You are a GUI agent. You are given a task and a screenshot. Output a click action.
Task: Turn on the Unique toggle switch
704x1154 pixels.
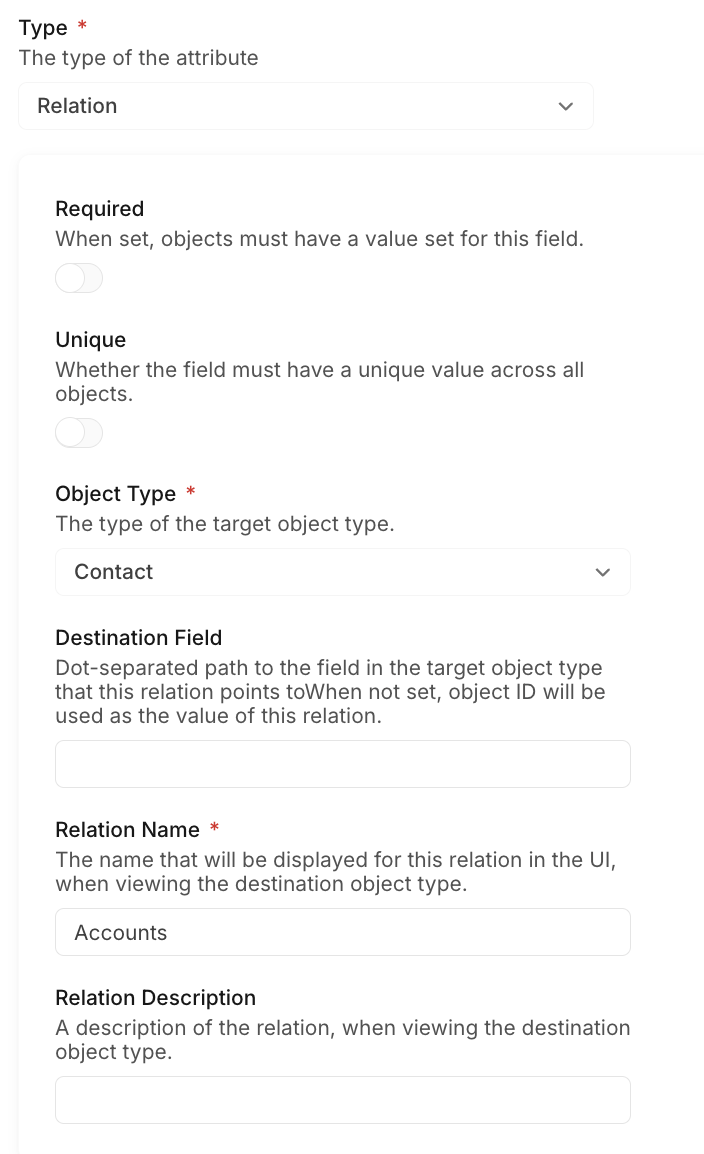[79, 433]
